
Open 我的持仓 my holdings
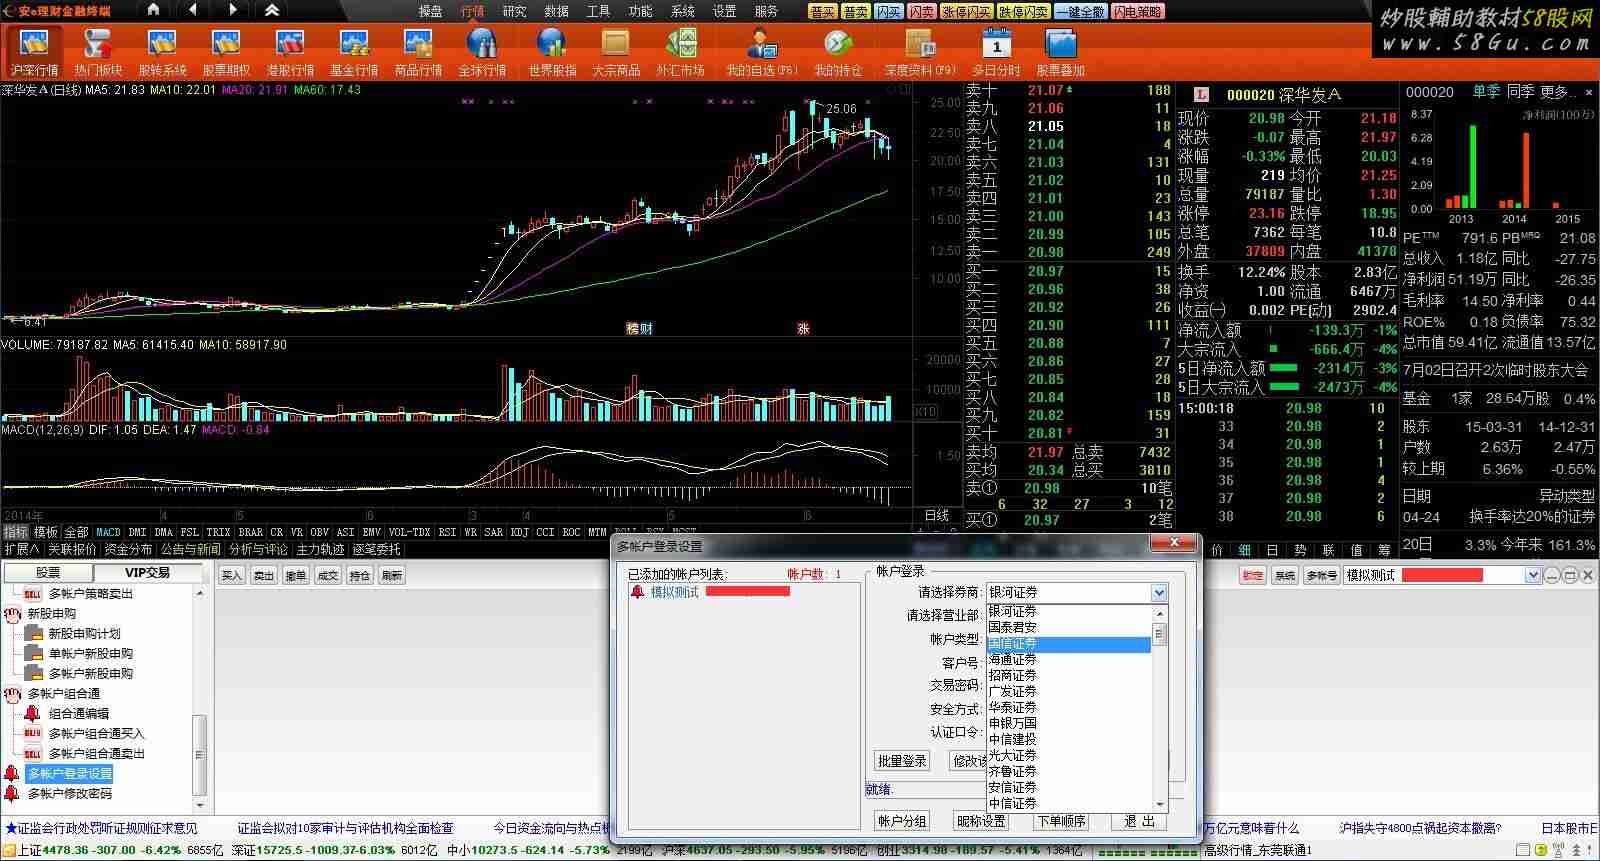pyautogui.click(x=838, y=52)
